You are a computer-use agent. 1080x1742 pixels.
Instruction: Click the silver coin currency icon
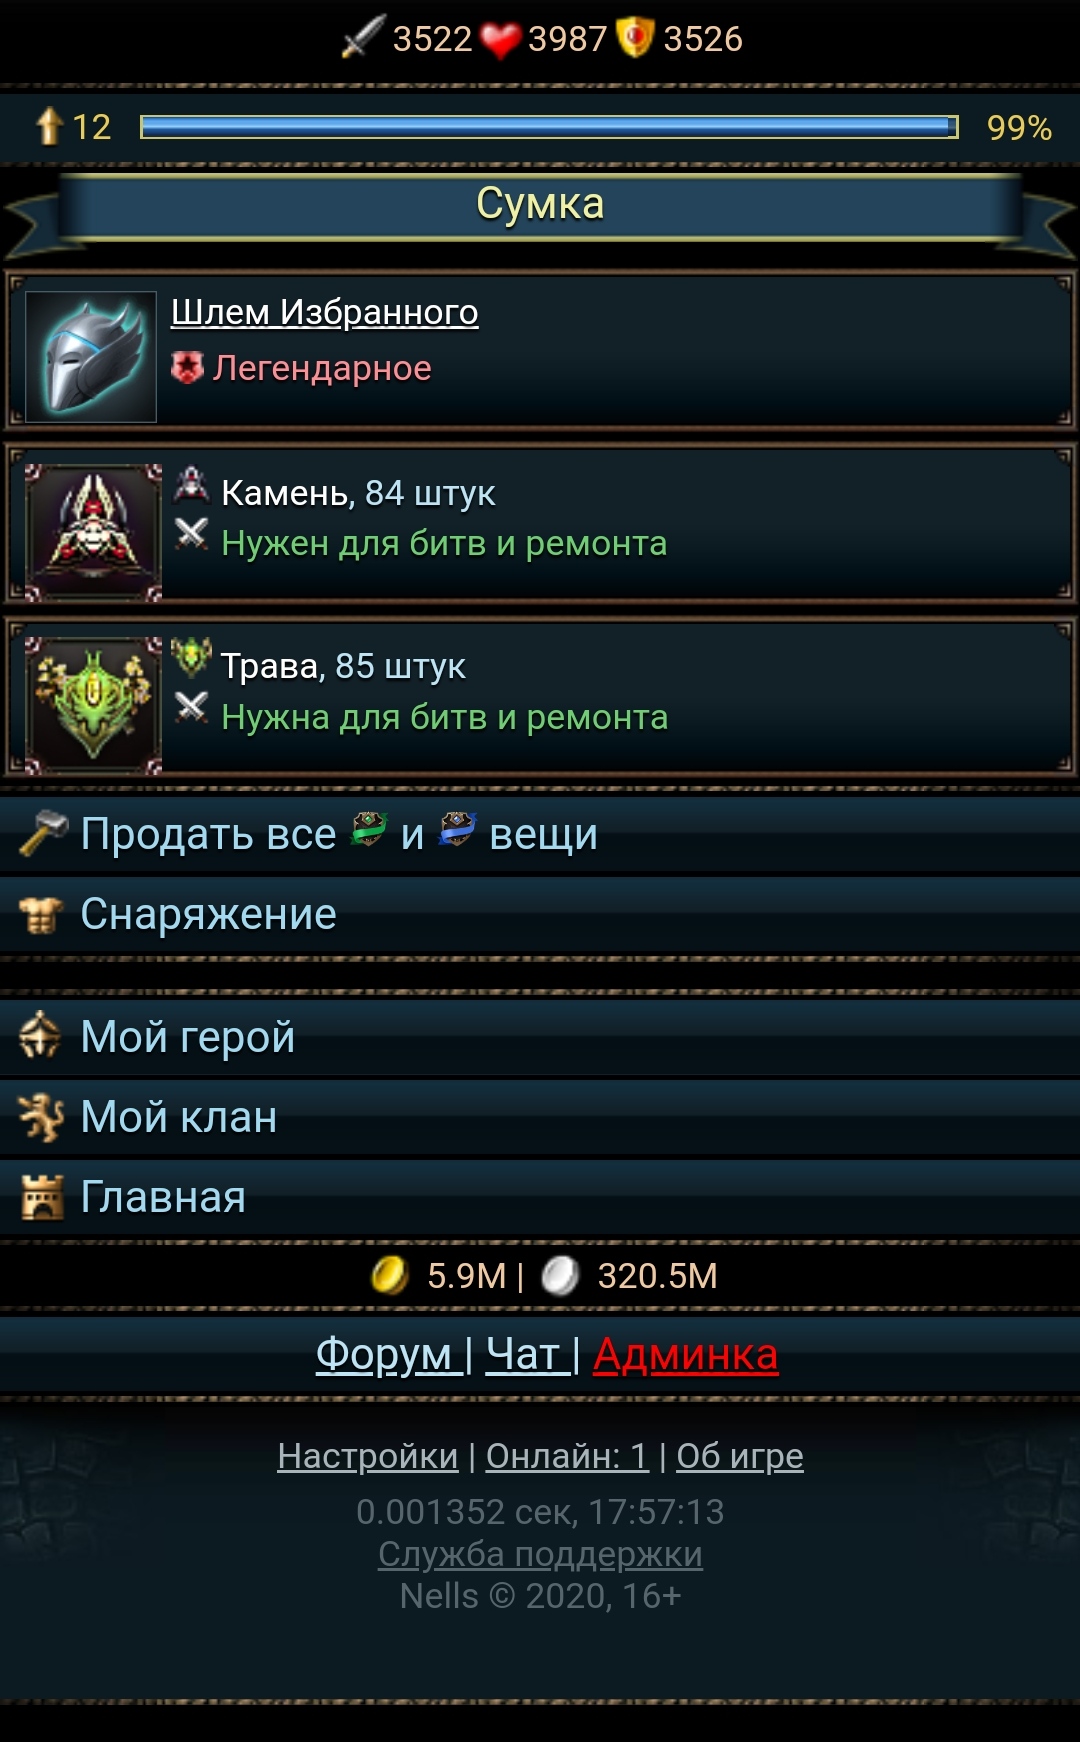(560, 1275)
